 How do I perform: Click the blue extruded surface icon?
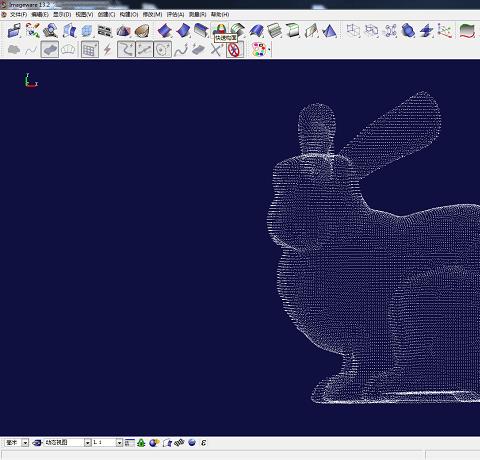pyautogui.click(x=201, y=31)
